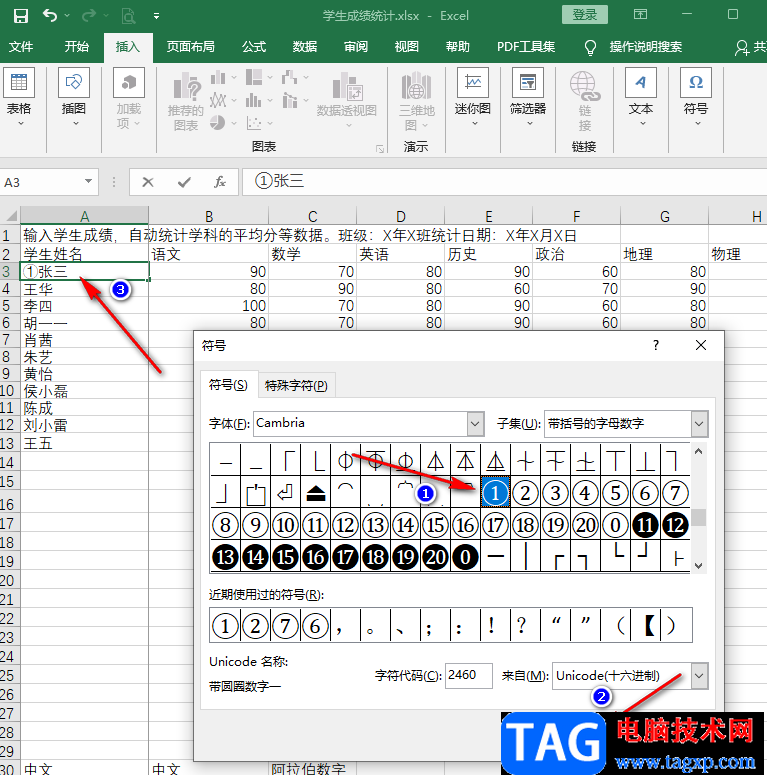Switch to the 开始 (Home) tab
The height and width of the screenshot is (775, 767).
tap(77, 47)
